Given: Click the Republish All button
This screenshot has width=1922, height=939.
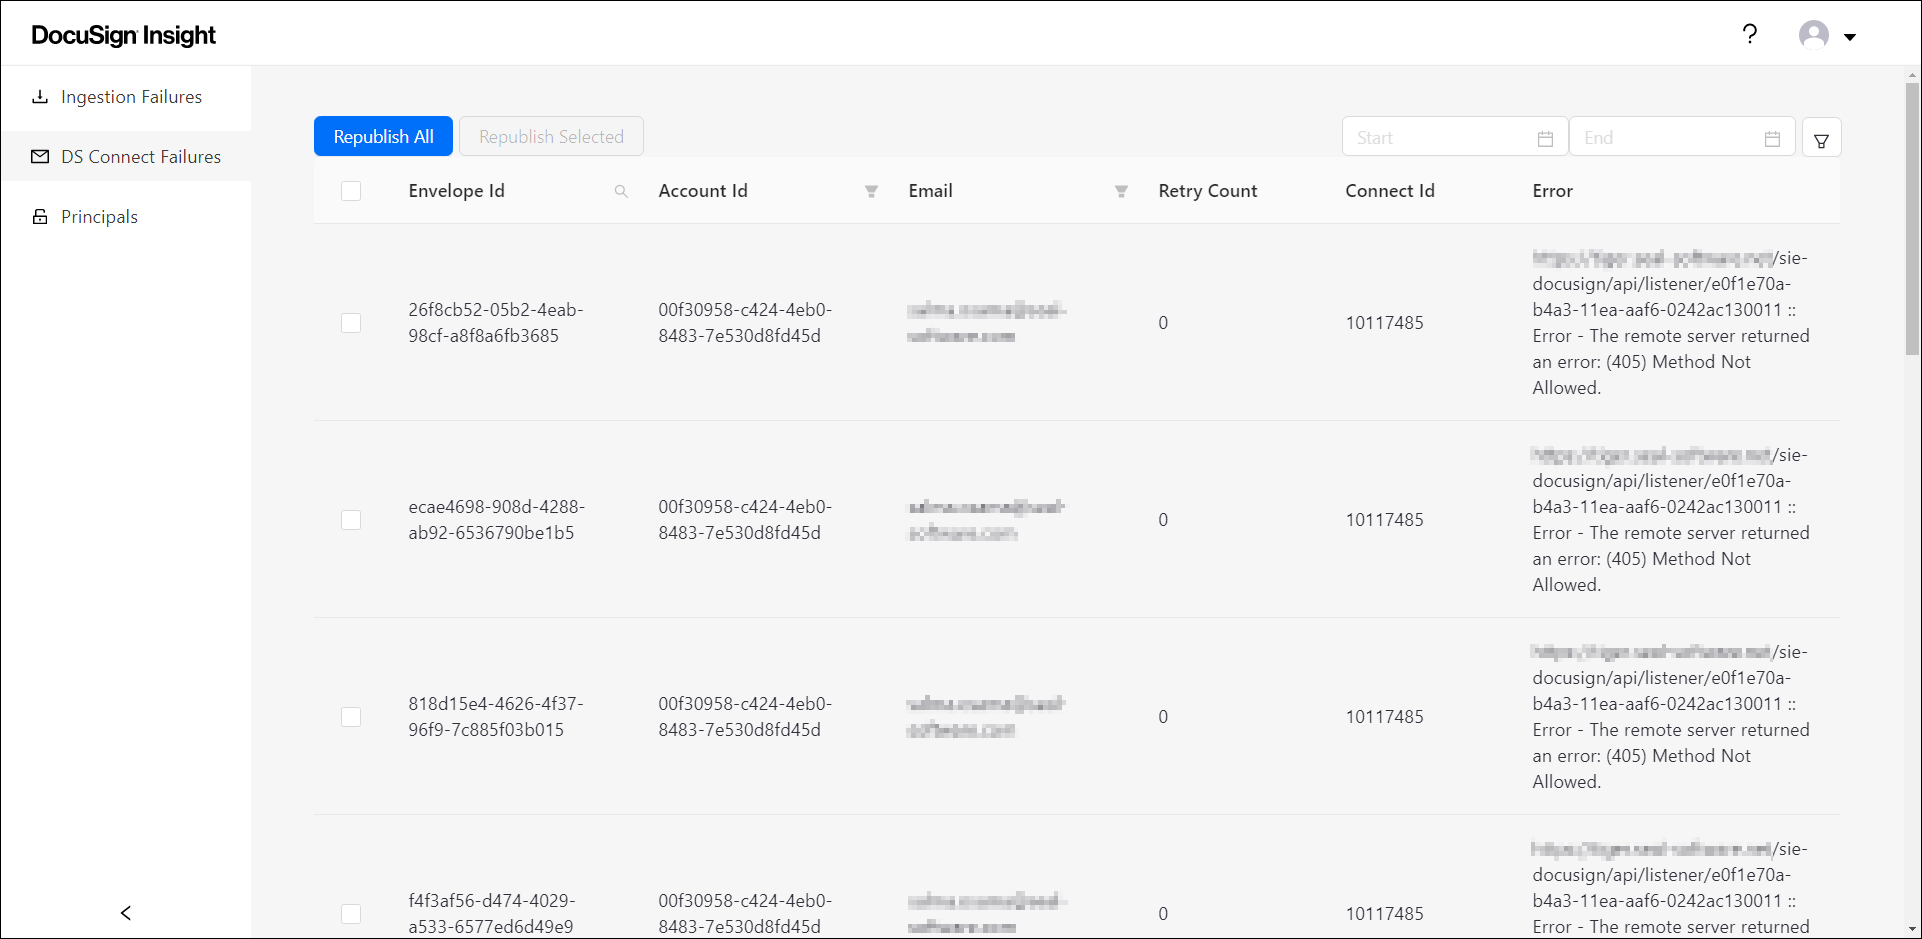Looking at the screenshot, I should (383, 136).
